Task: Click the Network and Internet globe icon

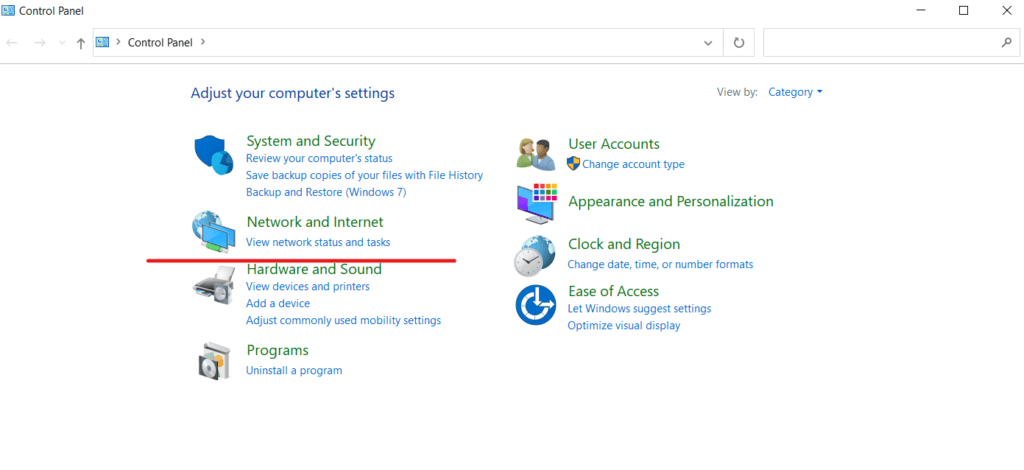Action: 214,231
